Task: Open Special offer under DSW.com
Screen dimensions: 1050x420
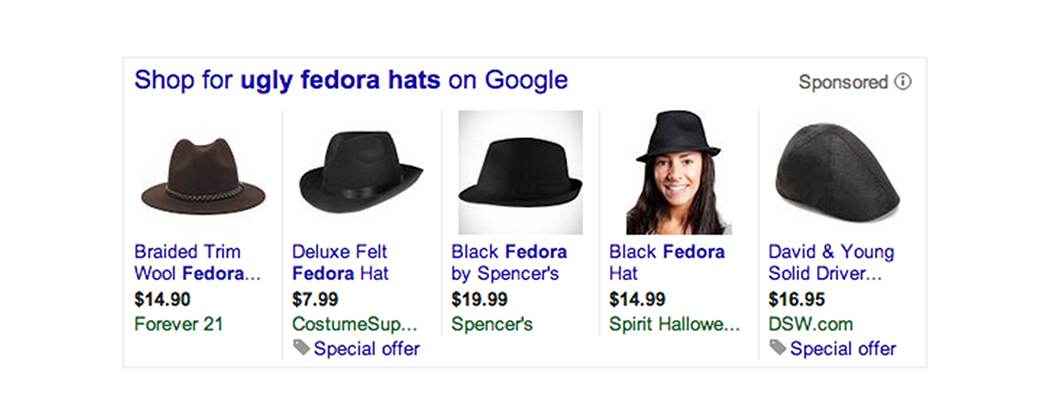Action: [x=842, y=349]
